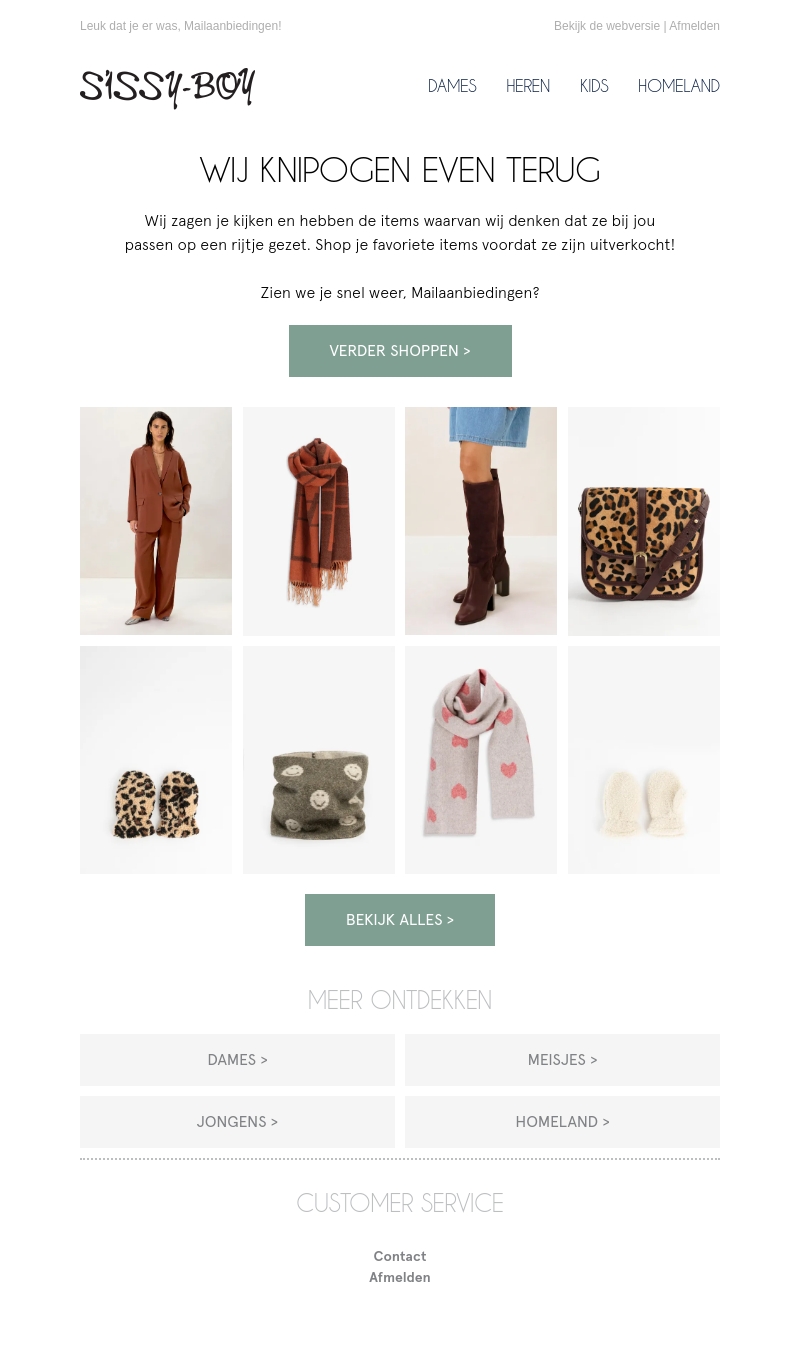Open the leopard print bag product
The height and width of the screenshot is (1347, 800).
(x=644, y=521)
